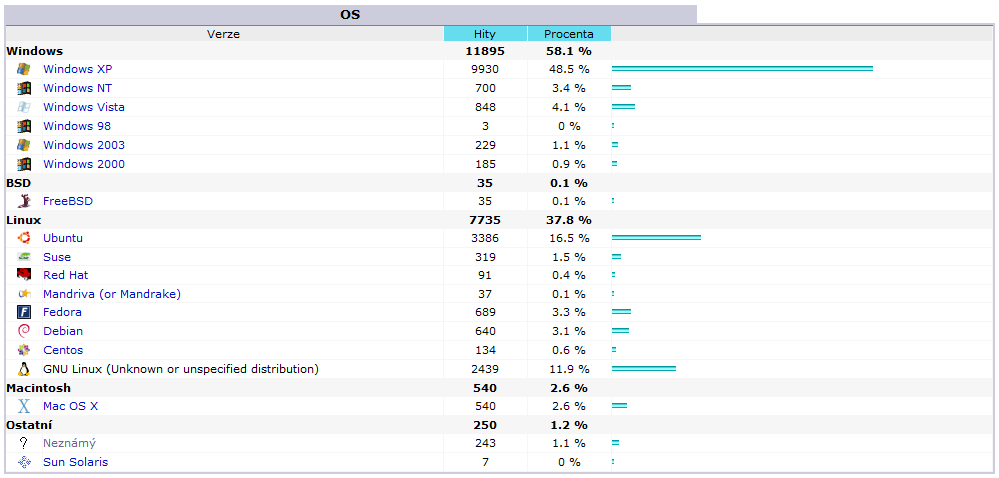Screen dimensions: 999x478
Task: Click the Windows 2003 logo icon
Action: [x=24, y=145]
